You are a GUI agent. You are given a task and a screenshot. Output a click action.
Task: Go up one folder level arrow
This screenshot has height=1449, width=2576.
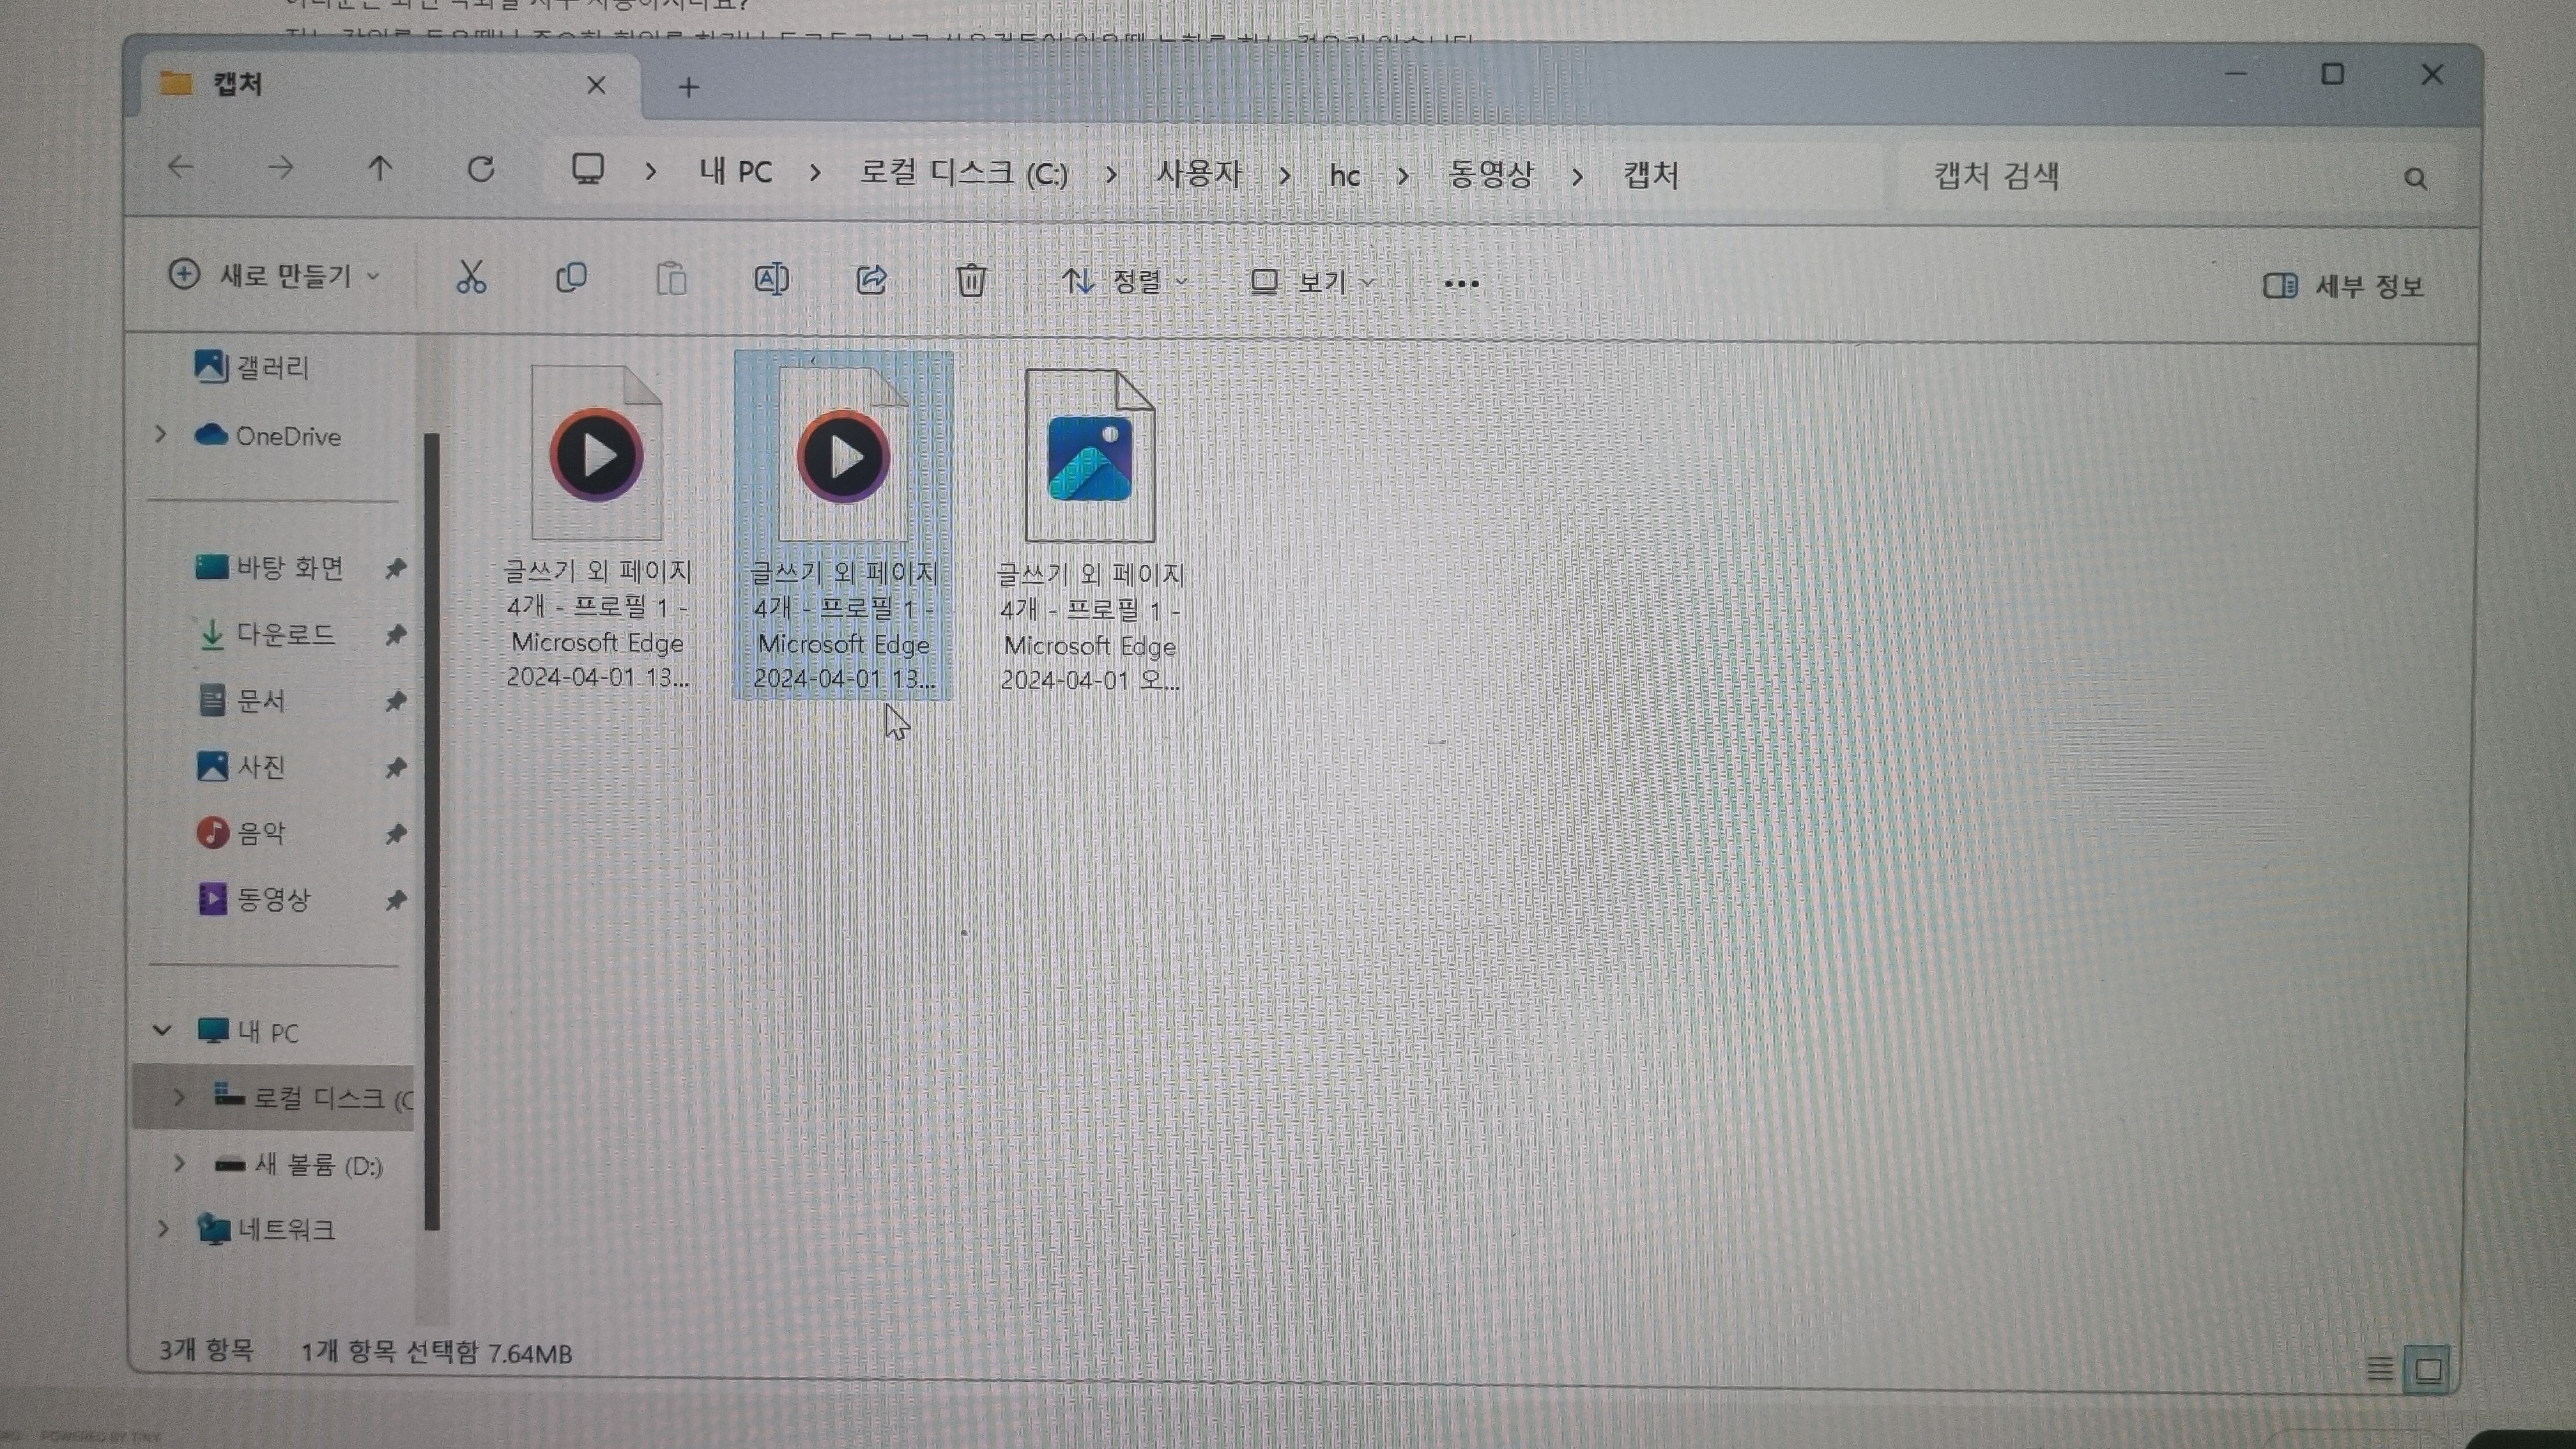pos(380,169)
